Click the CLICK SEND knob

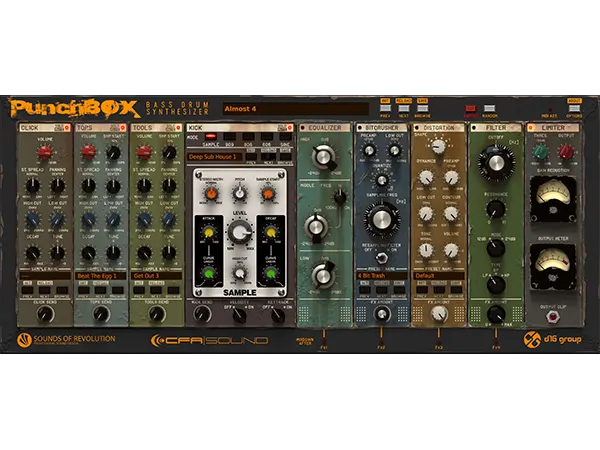(45, 314)
